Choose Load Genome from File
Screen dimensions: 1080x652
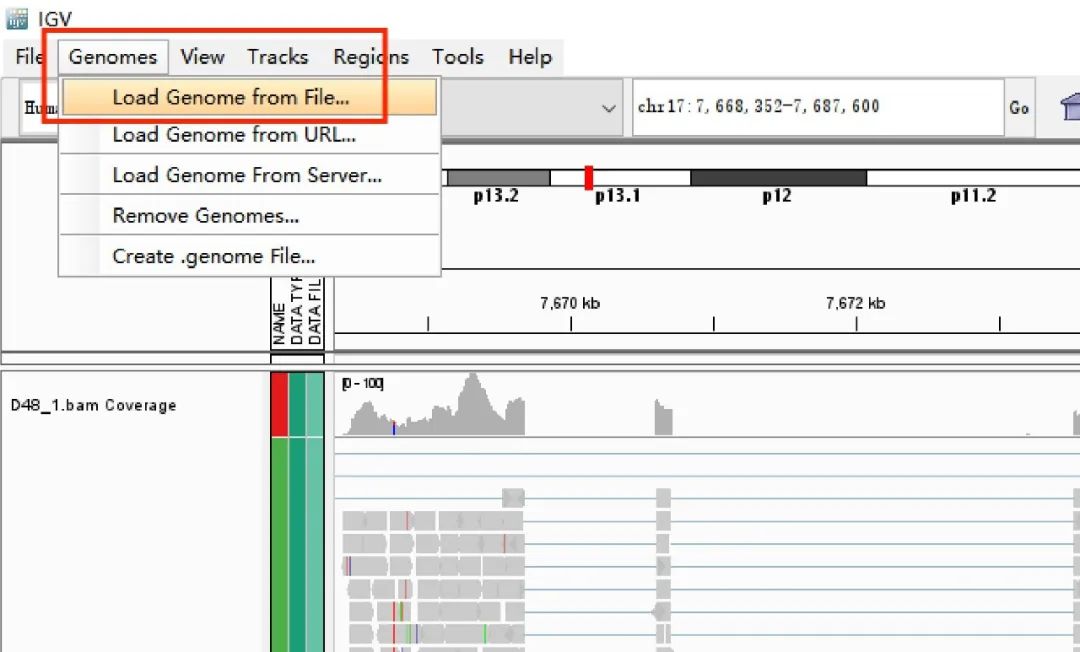249,97
